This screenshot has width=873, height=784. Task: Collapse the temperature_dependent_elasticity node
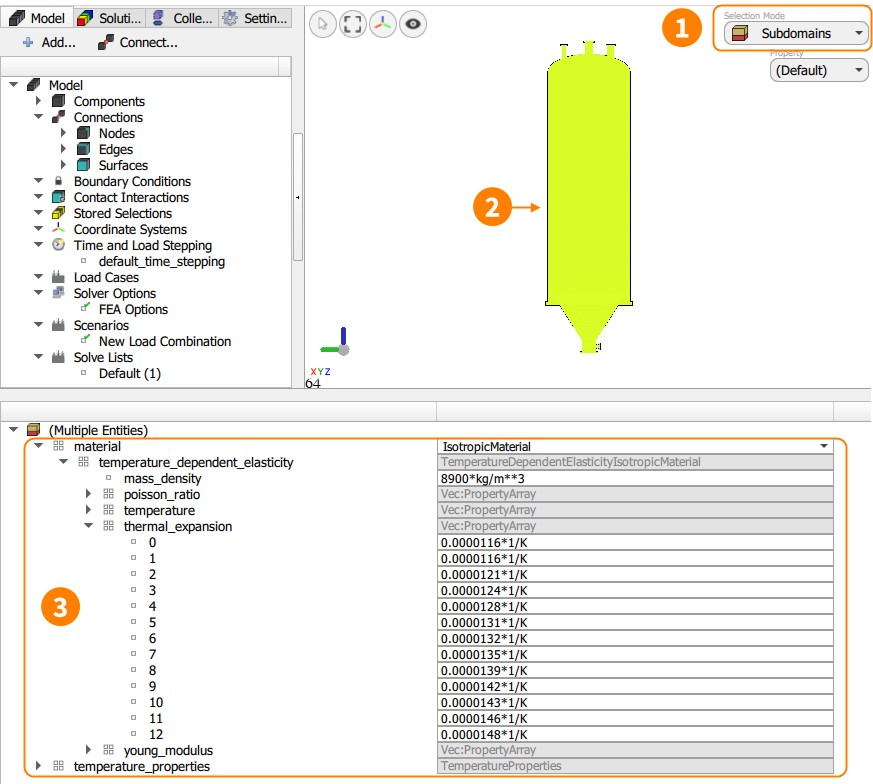[x=63, y=462]
